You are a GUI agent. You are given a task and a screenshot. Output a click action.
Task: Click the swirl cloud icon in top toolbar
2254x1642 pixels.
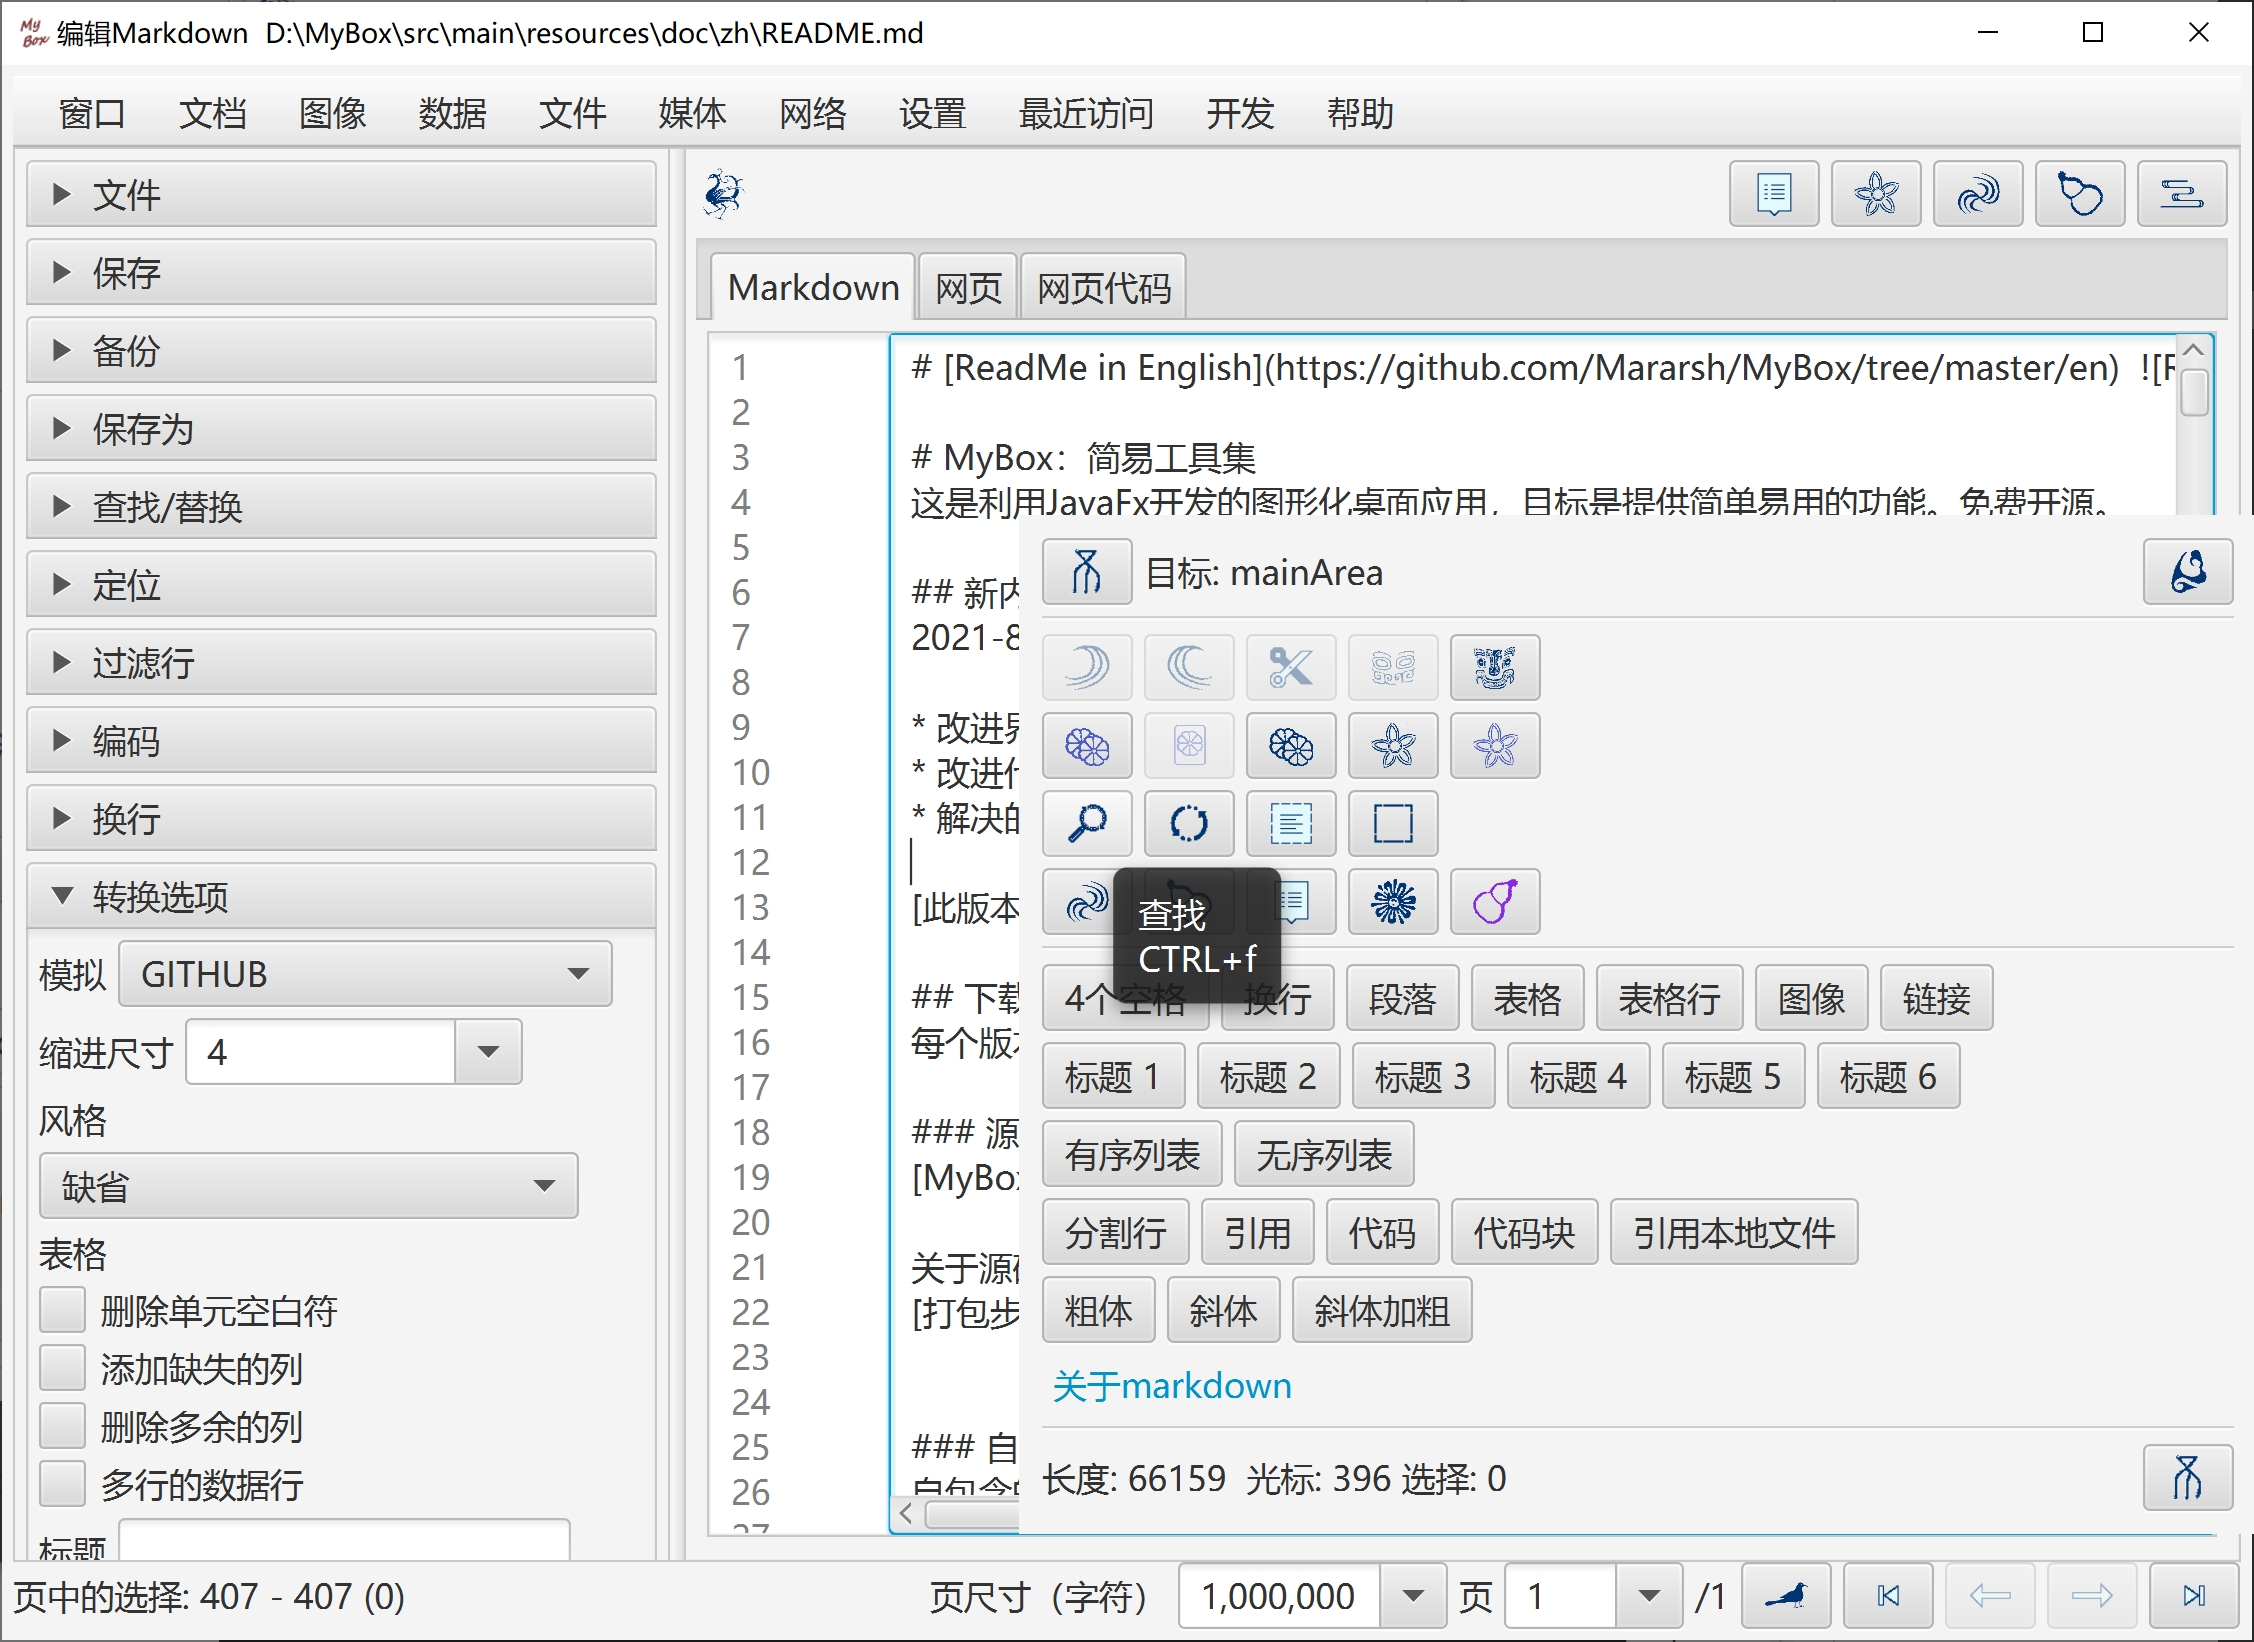coord(1978,193)
